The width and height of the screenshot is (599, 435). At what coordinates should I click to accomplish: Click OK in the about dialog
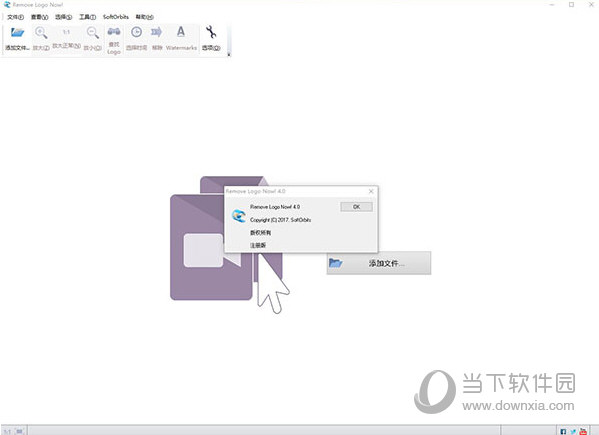click(x=356, y=207)
